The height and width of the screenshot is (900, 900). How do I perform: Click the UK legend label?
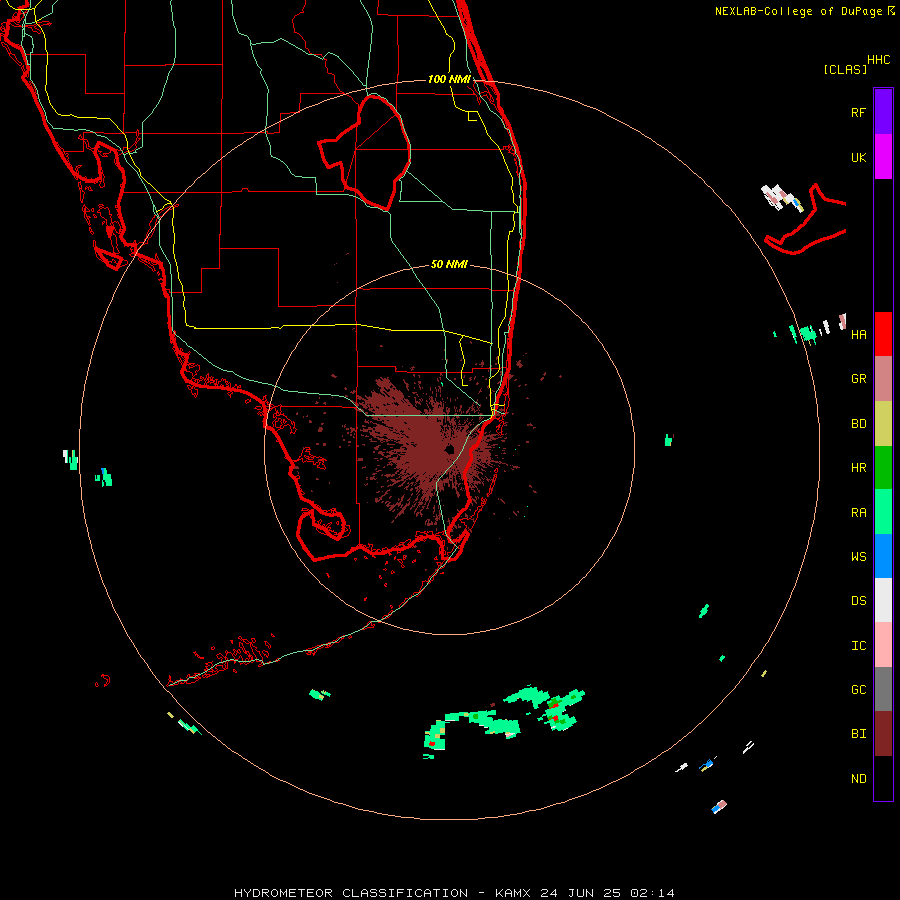coord(858,157)
